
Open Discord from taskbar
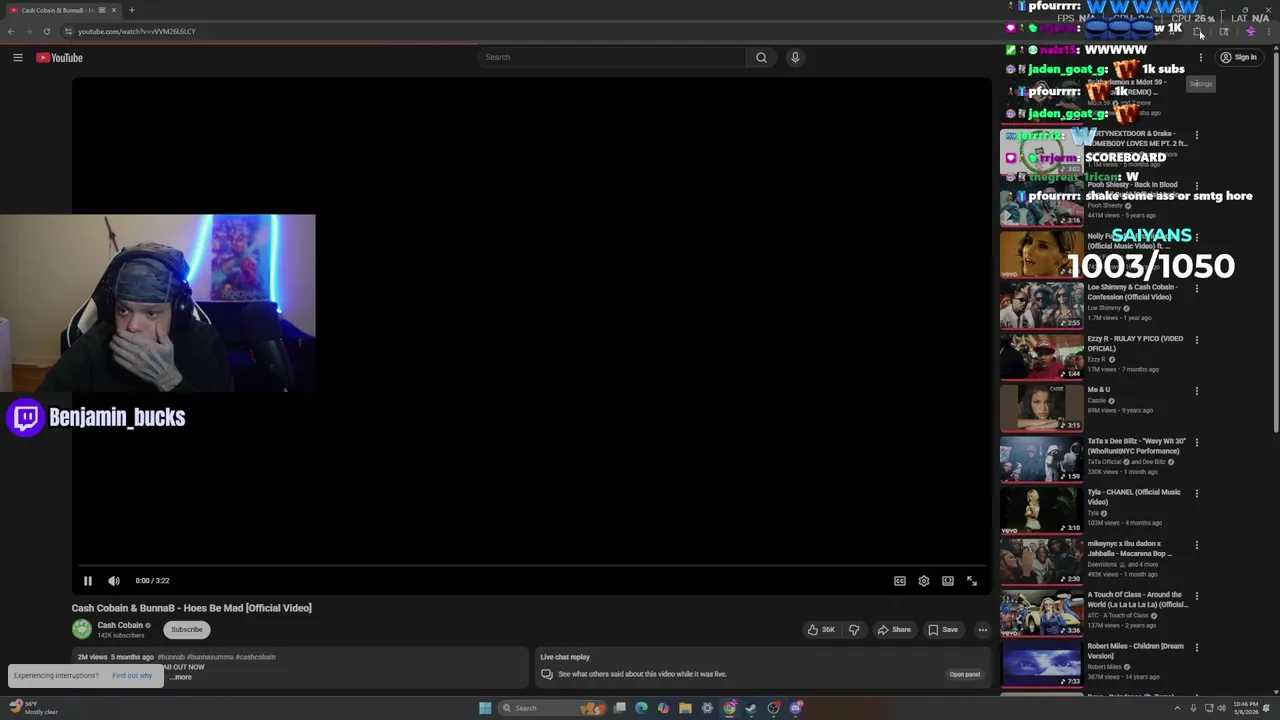(796, 708)
